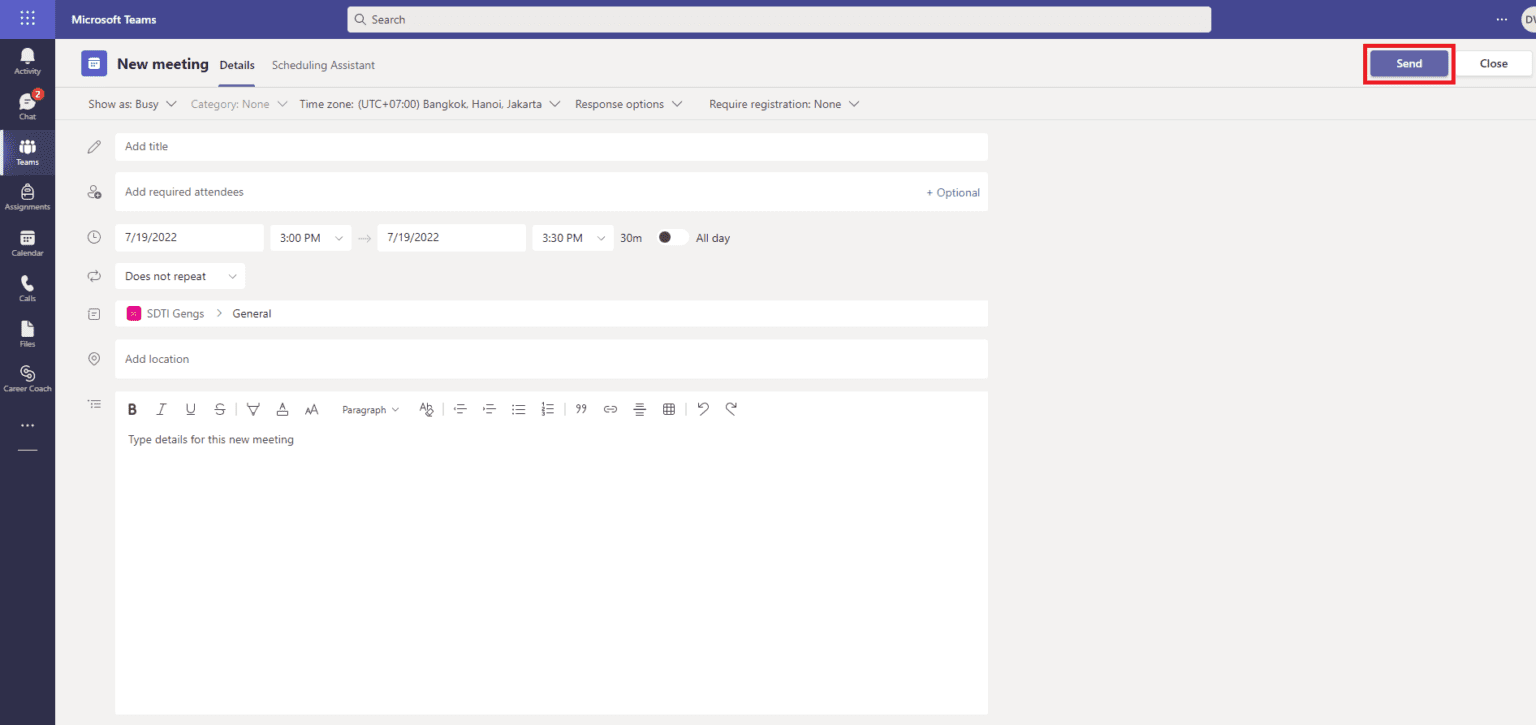Viewport: 1536px width, 725px height.
Task: Switch to Scheduling Assistant tab
Action: coord(323,65)
